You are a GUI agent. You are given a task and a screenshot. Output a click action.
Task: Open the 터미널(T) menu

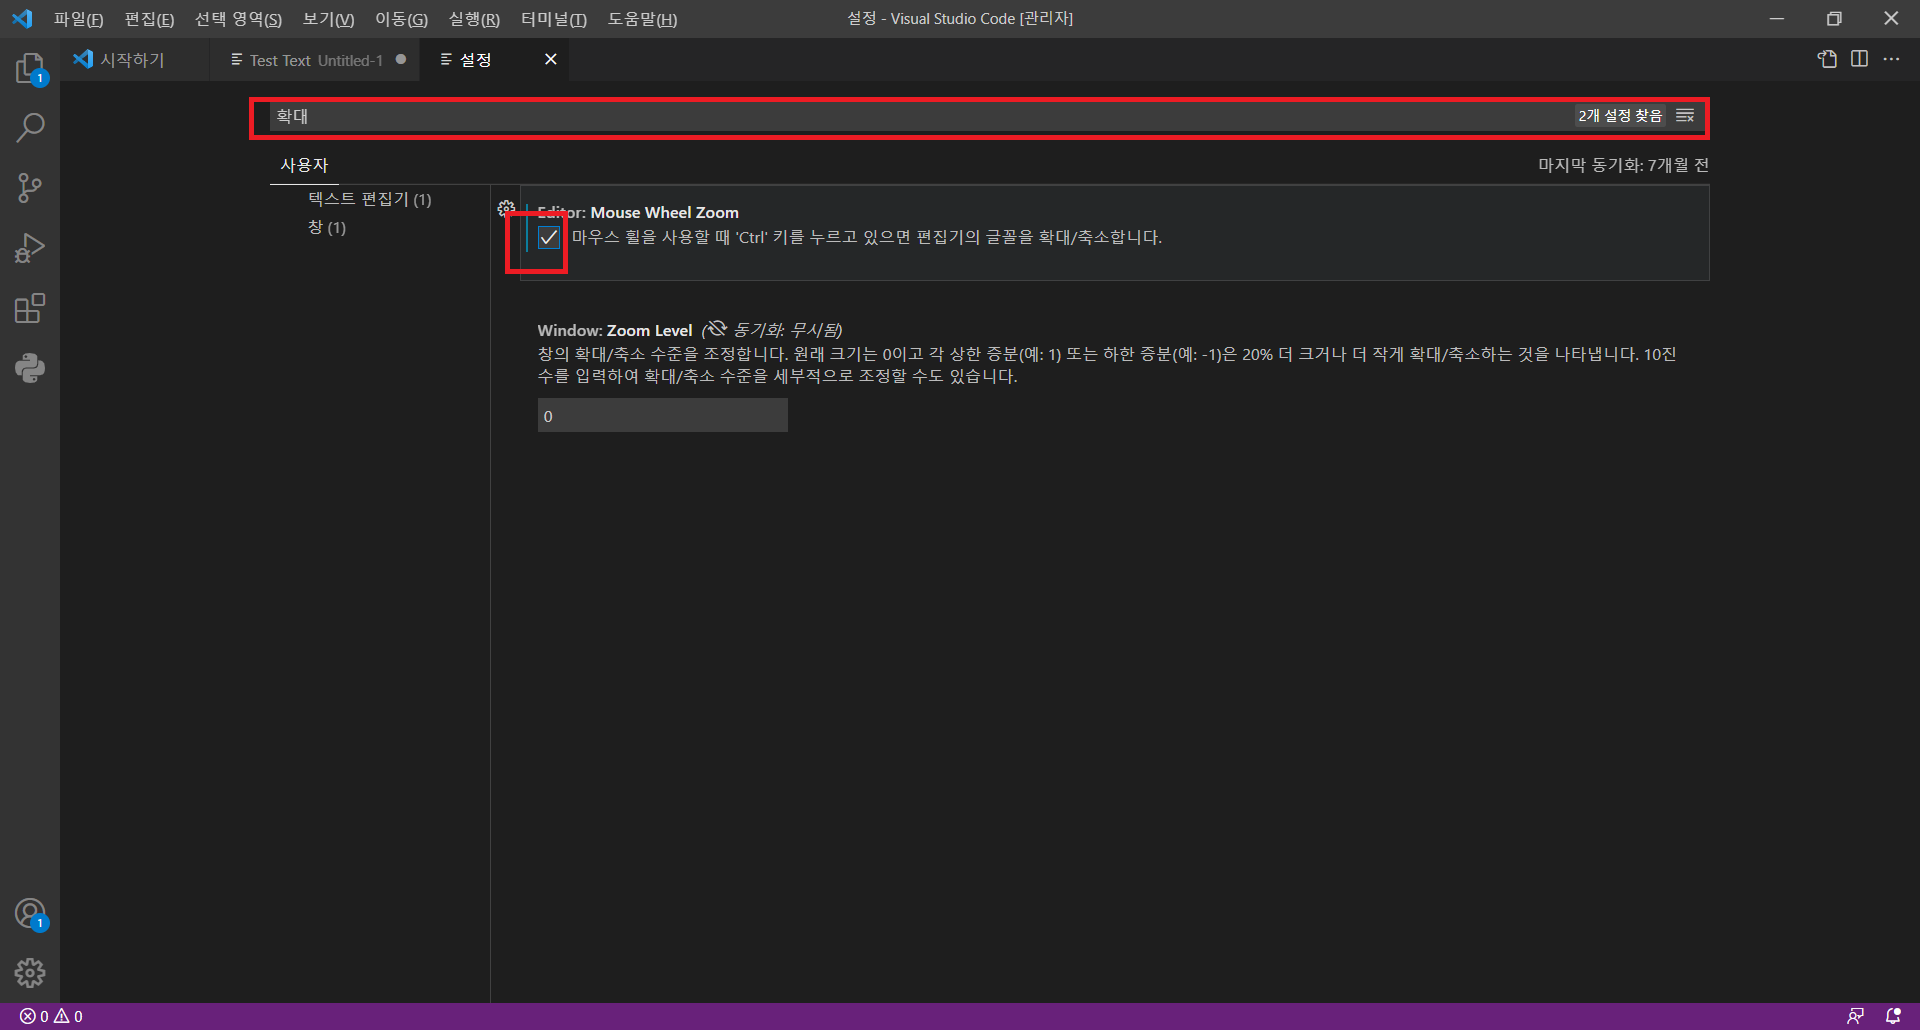click(x=553, y=19)
